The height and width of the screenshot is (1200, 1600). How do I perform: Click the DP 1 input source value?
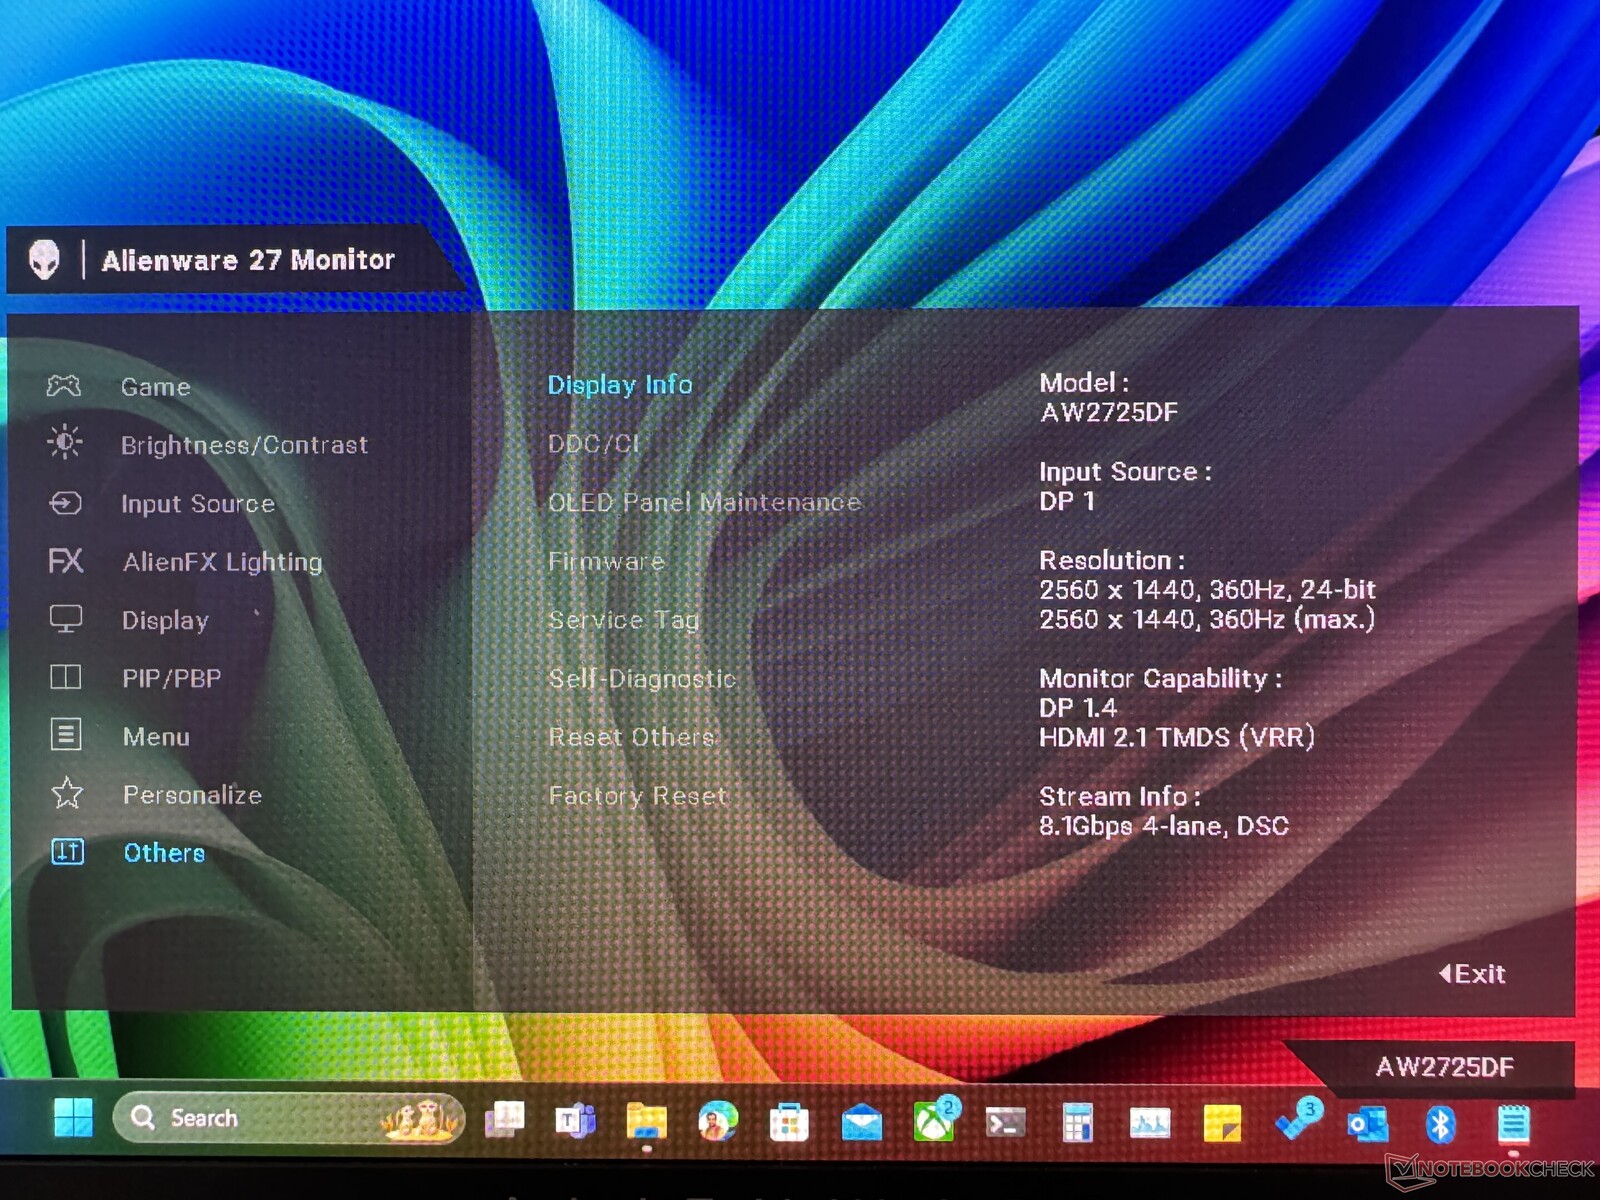(1067, 501)
